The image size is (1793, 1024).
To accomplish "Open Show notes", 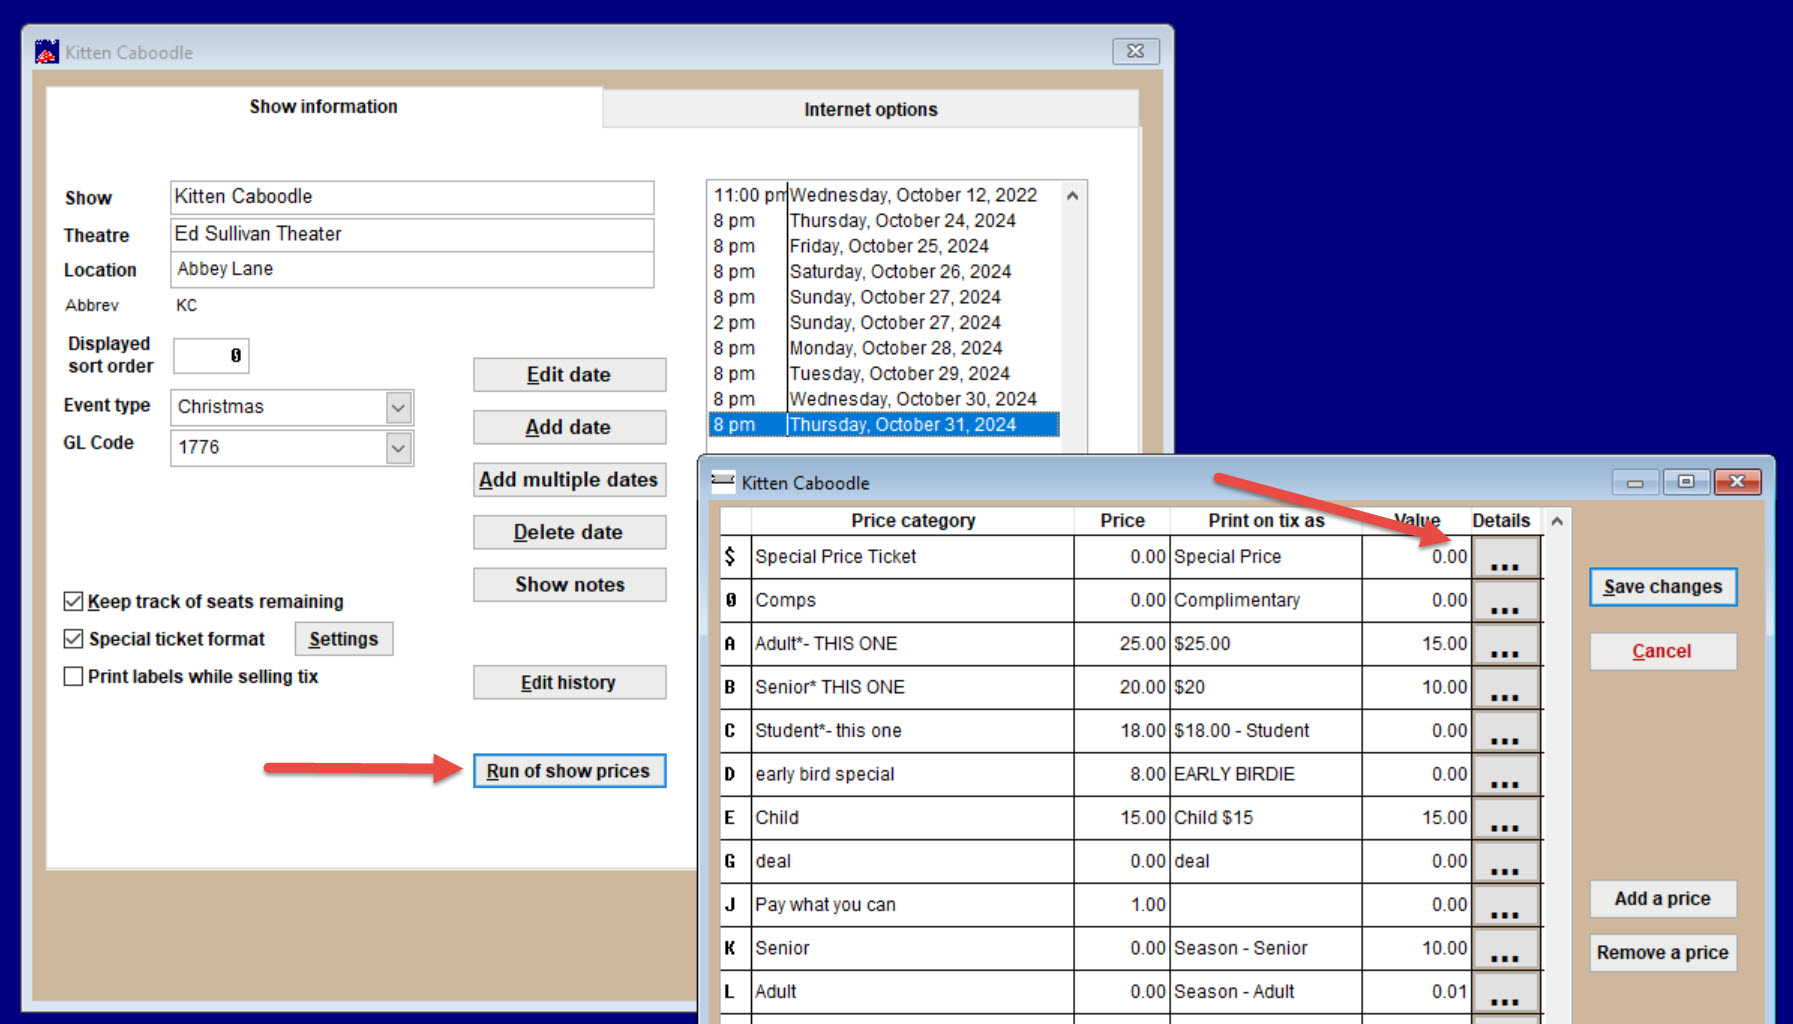I will (x=569, y=585).
